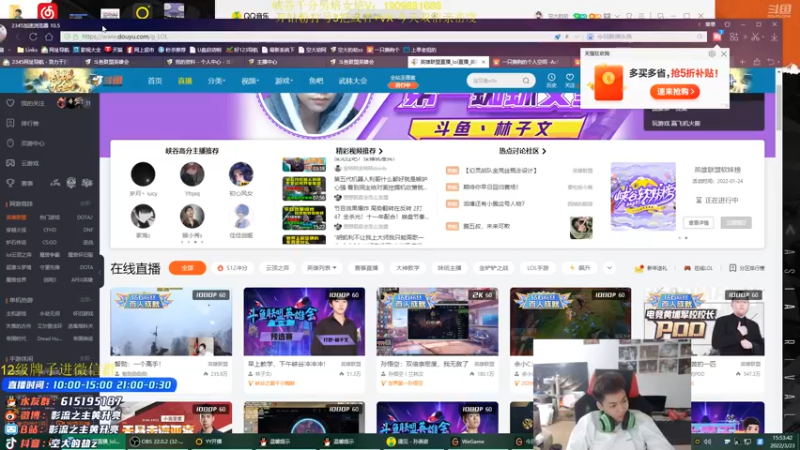Select 直播 in Douyu navigation
The image size is (800, 450).
[x=185, y=81]
